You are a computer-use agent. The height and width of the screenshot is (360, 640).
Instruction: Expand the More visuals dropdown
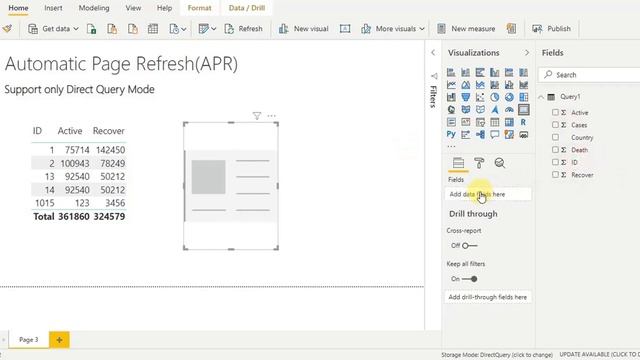422,29
